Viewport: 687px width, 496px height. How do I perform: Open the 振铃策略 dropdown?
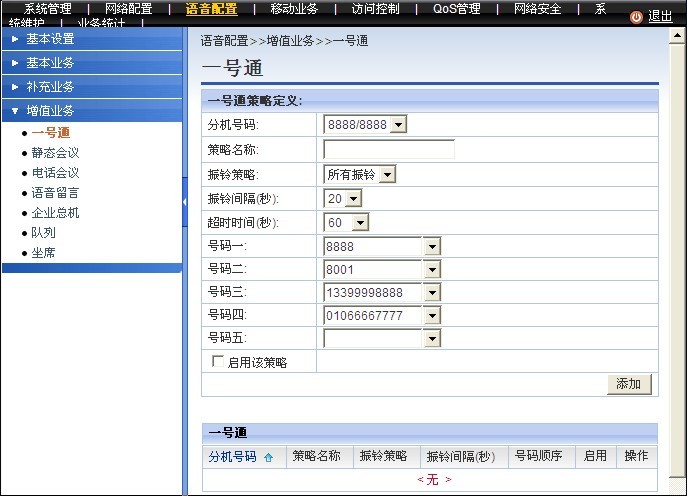point(388,174)
